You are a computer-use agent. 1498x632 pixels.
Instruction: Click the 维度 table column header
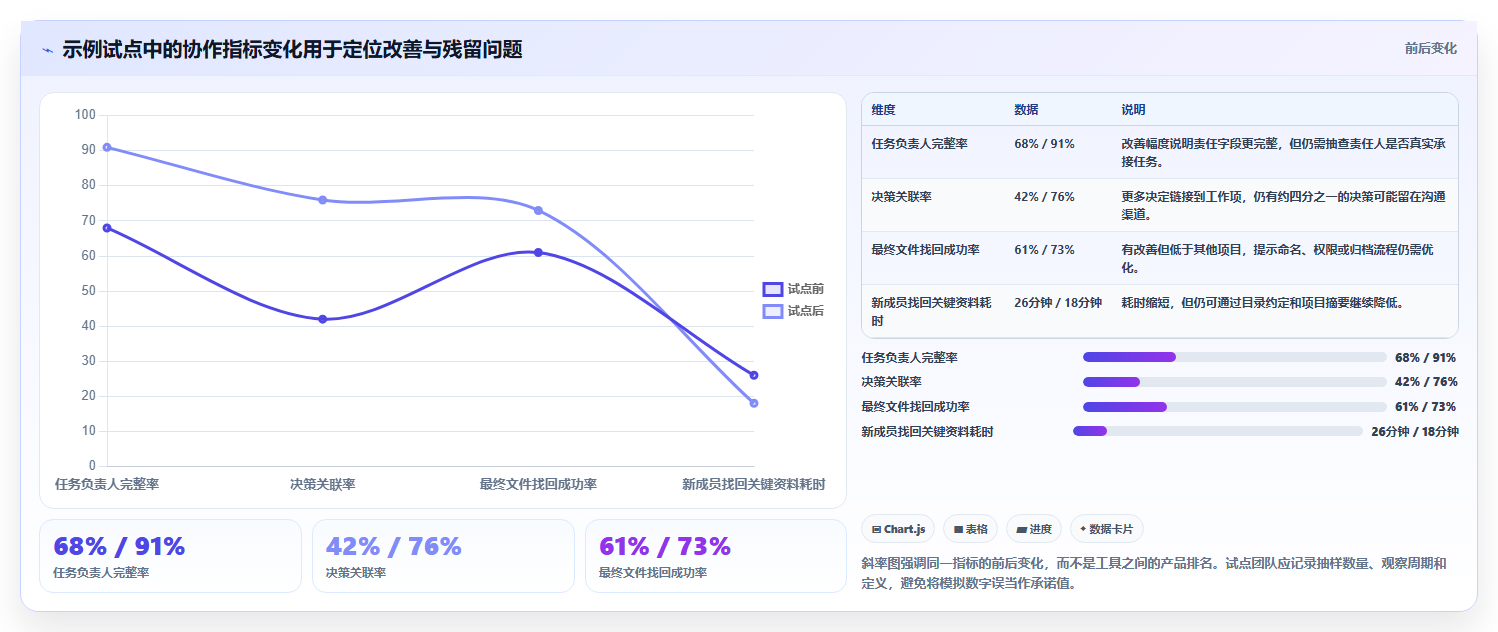[884, 109]
